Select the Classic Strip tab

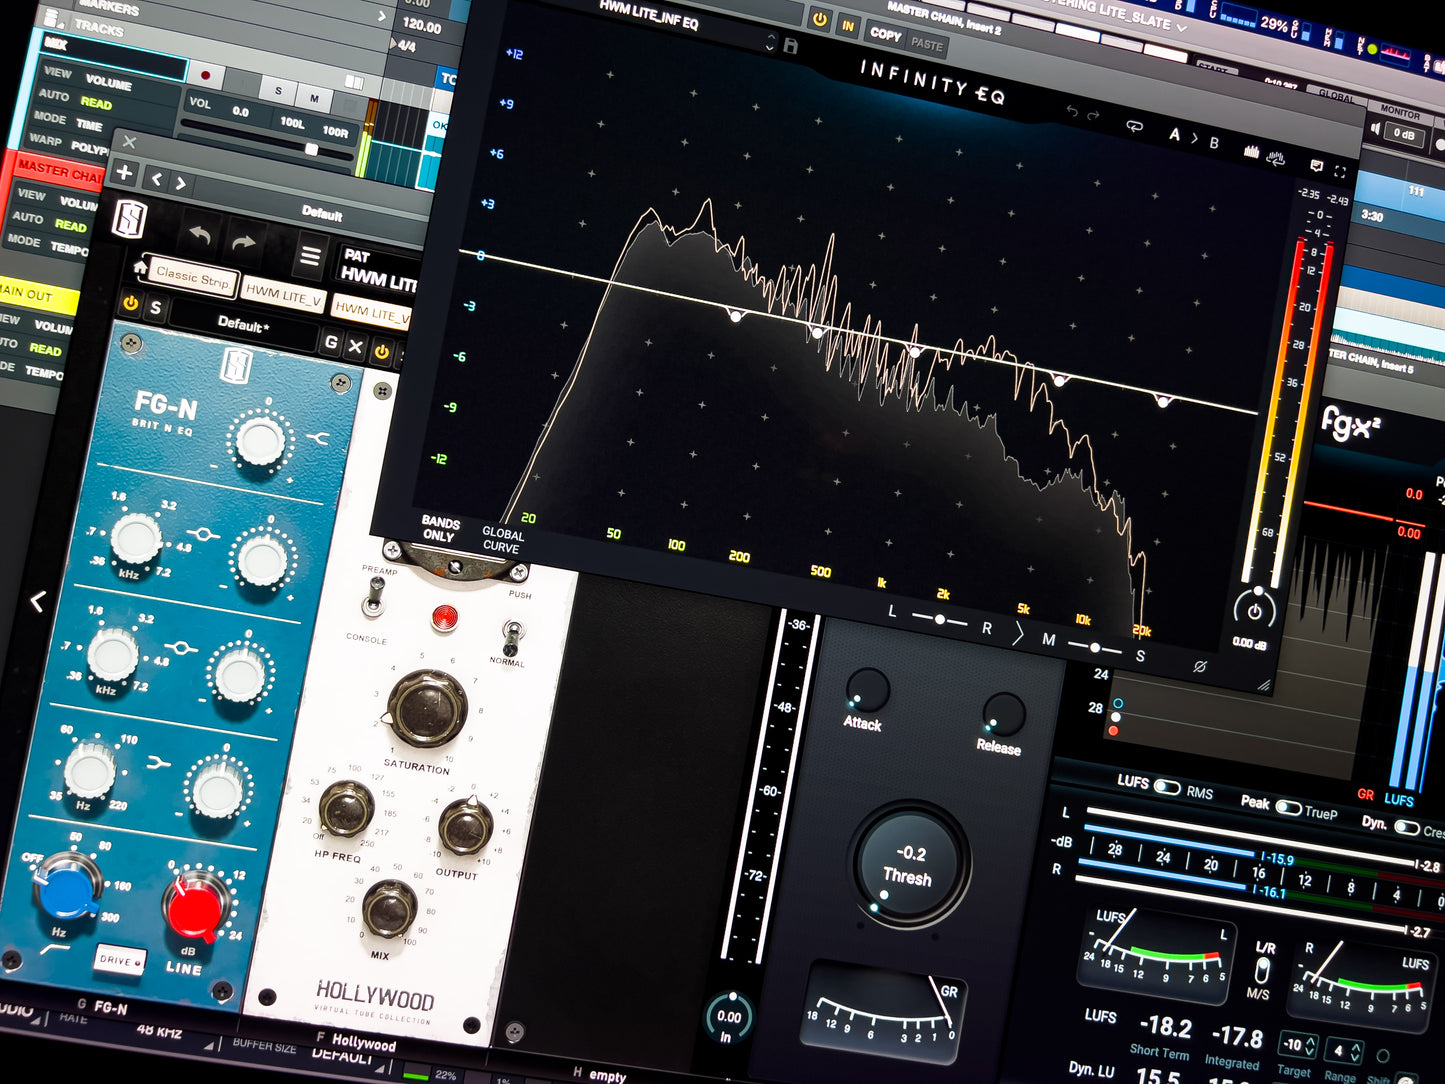coord(192,277)
